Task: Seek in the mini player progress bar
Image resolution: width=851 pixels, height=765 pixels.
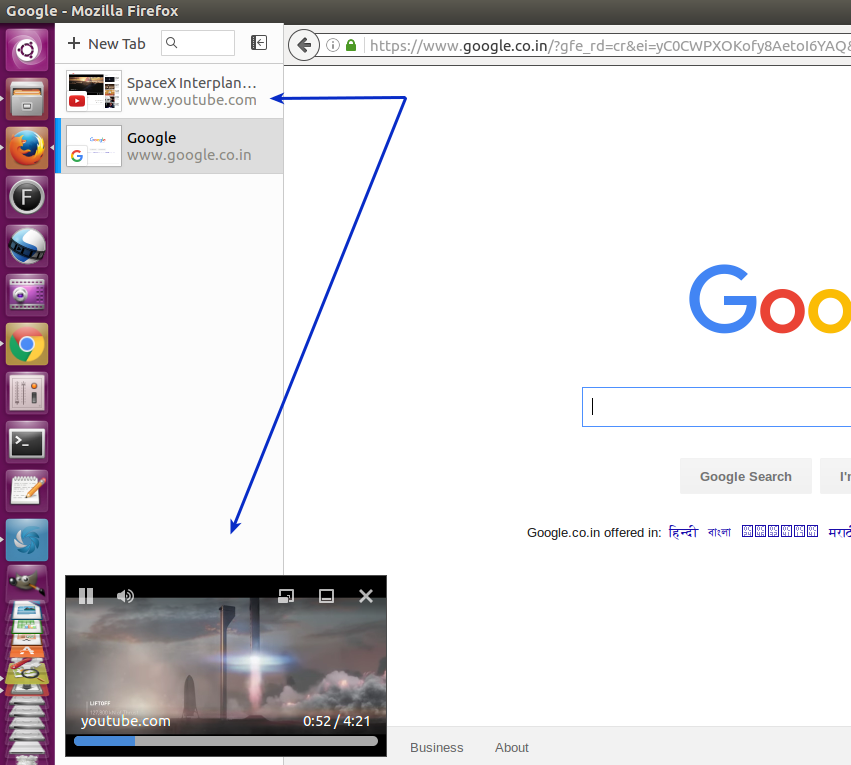Action: tap(226, 741)
